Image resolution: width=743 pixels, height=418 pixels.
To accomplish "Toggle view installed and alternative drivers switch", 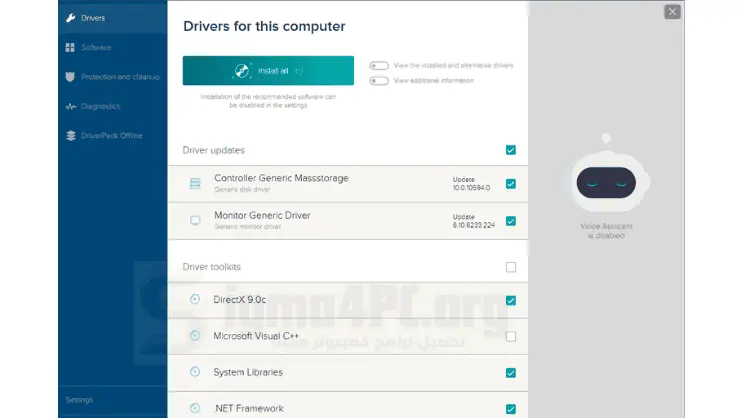I will pos(379,66).
